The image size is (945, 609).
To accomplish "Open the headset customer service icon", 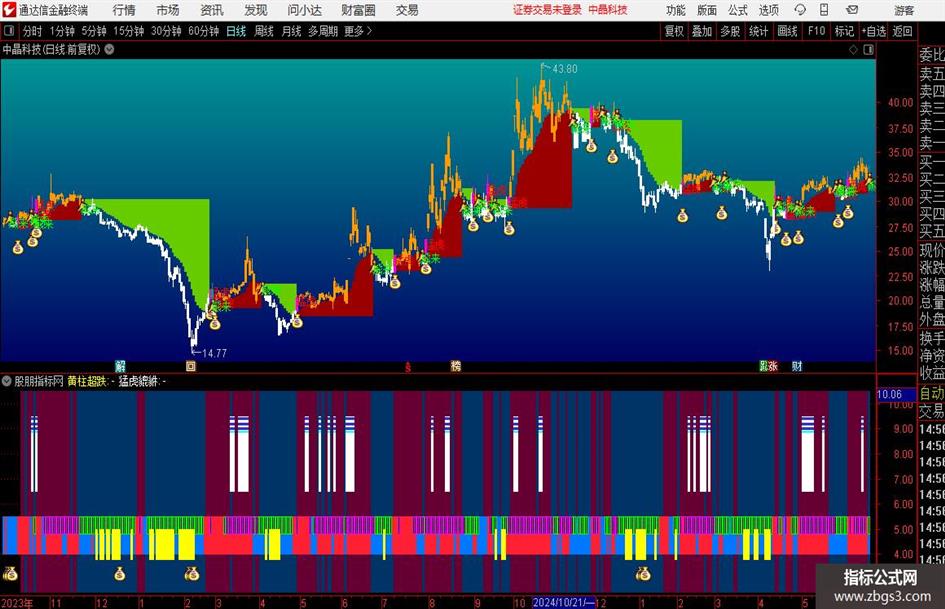I will [x=800, y=10].
